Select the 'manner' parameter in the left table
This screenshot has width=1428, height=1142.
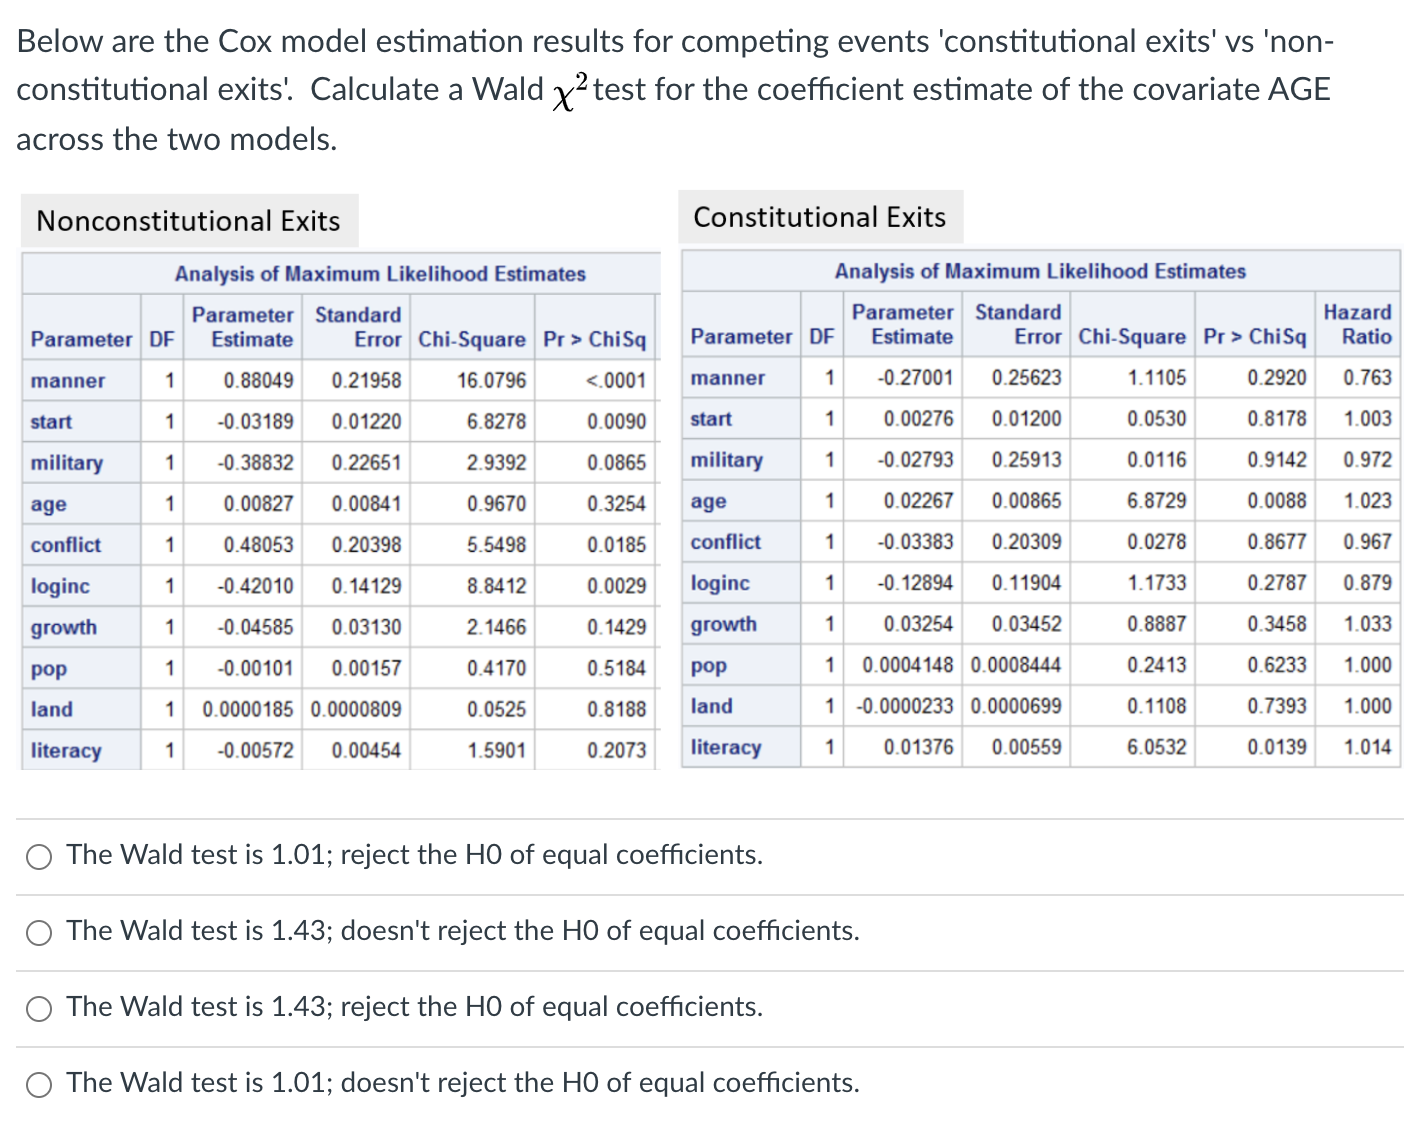coord(66,381)
